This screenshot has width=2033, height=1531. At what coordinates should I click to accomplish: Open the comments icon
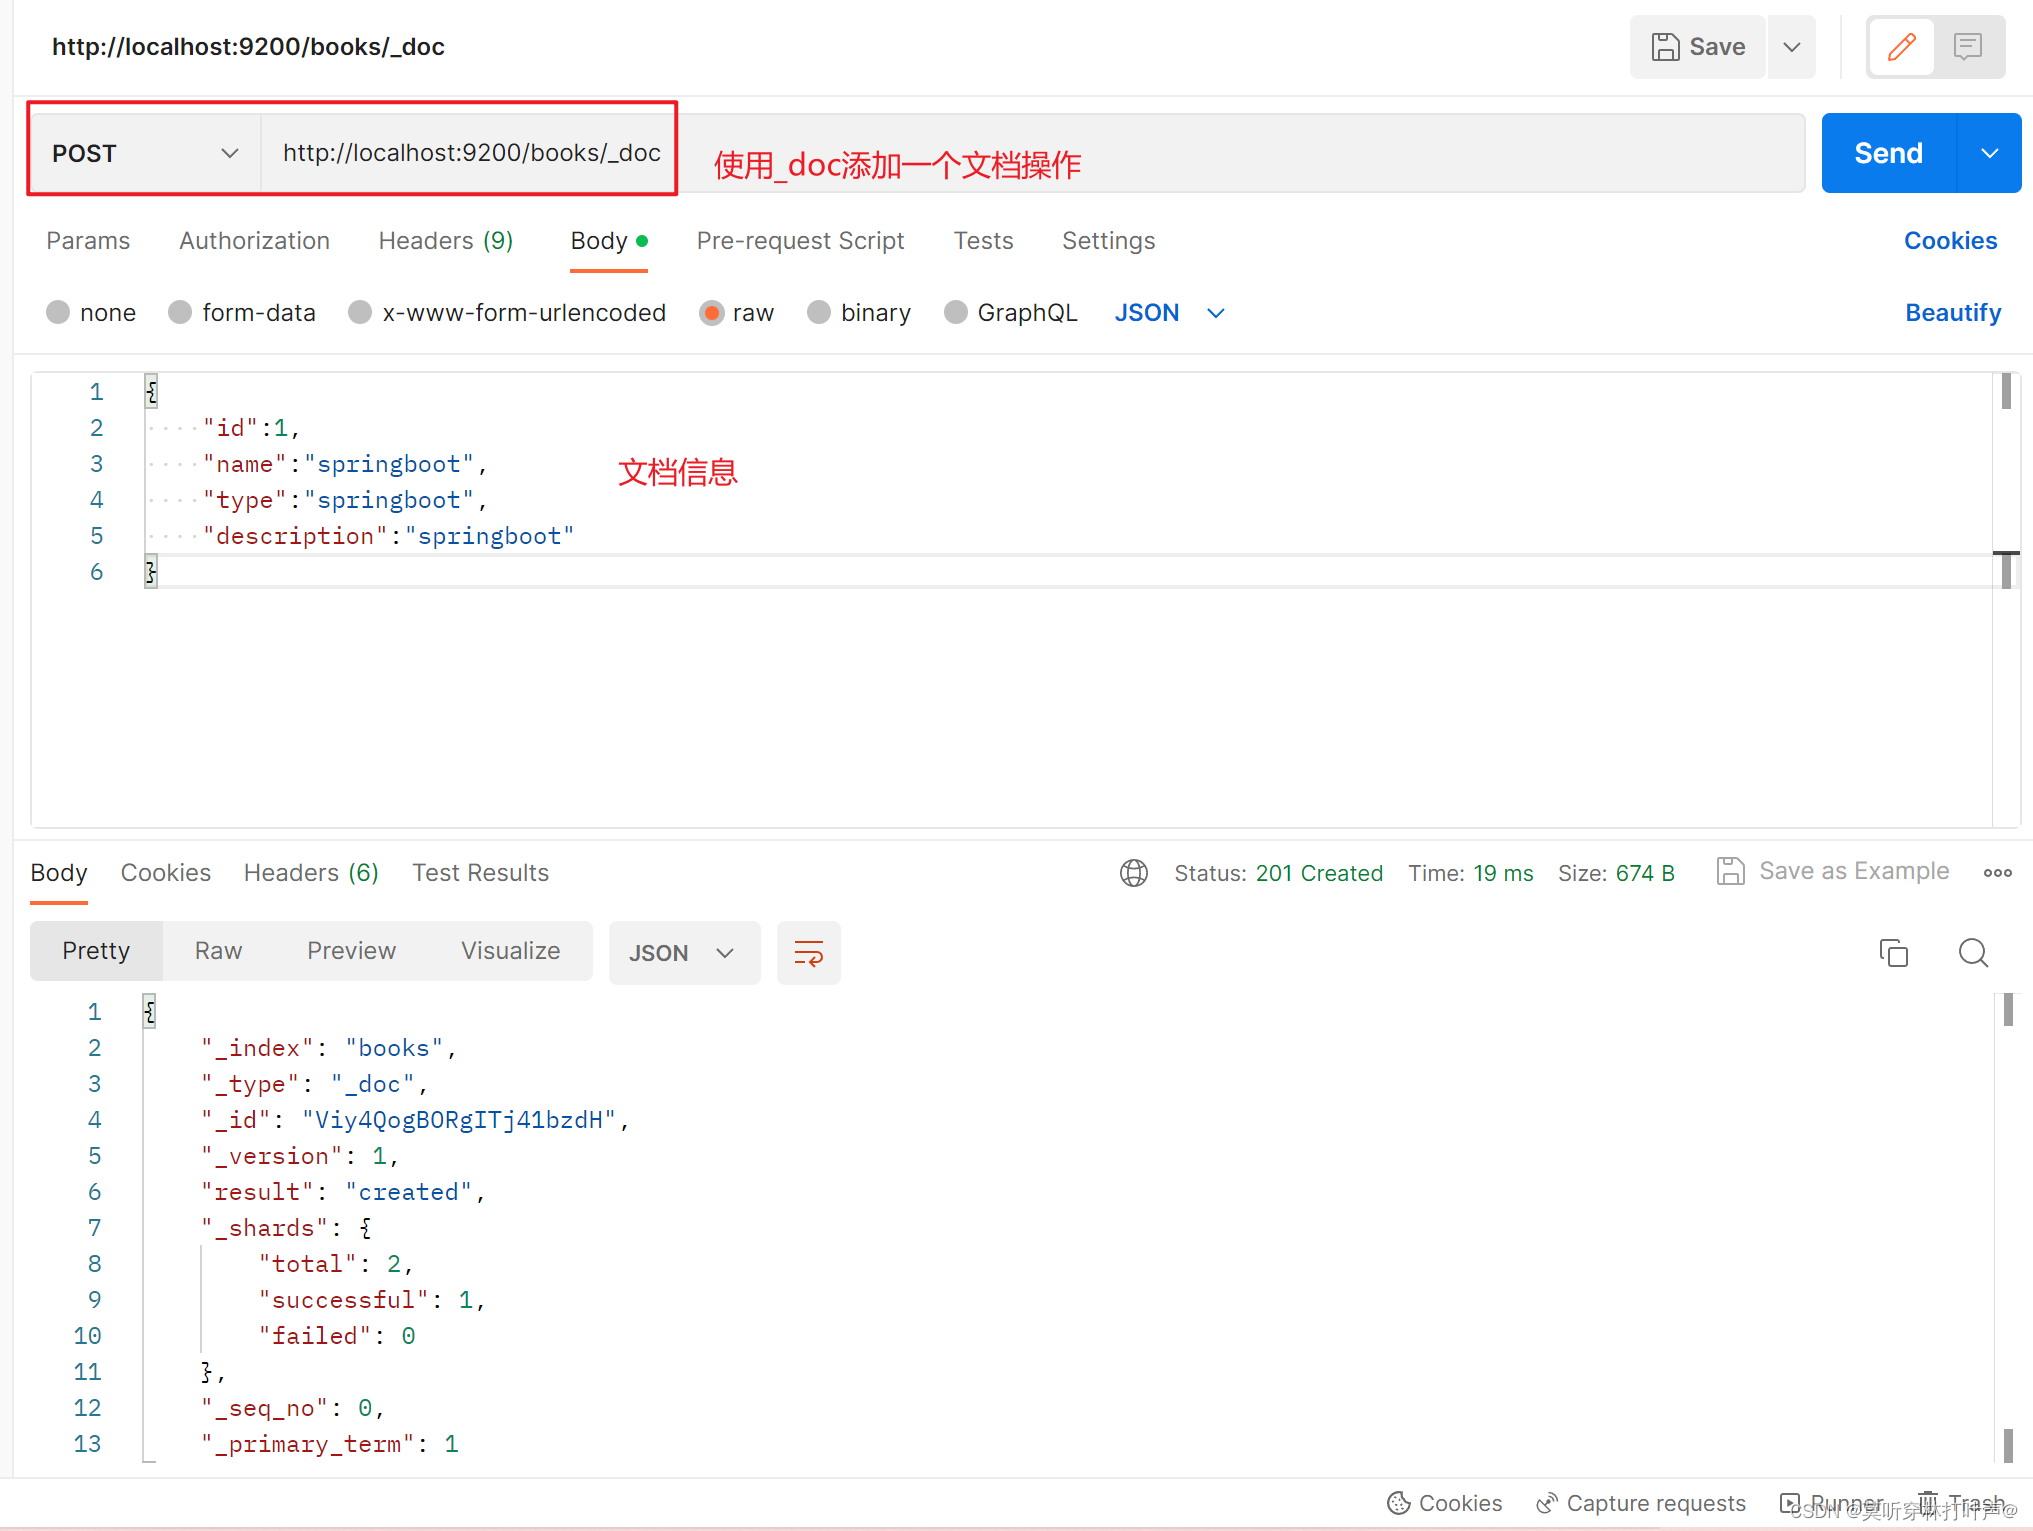click(1967, 47)
